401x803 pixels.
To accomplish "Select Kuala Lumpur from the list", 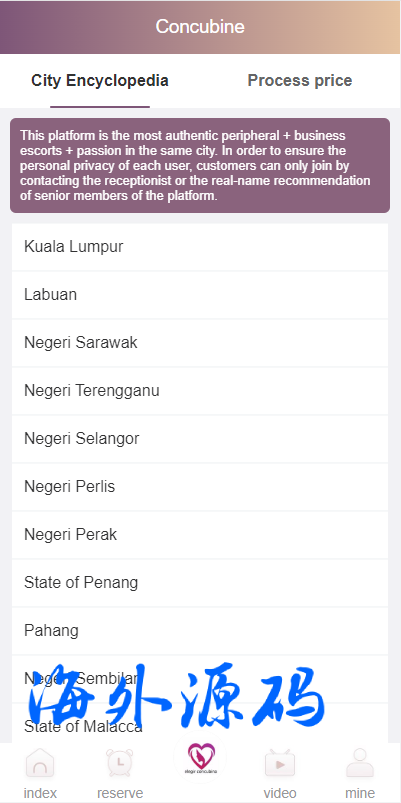I will (x=200, y=247).
